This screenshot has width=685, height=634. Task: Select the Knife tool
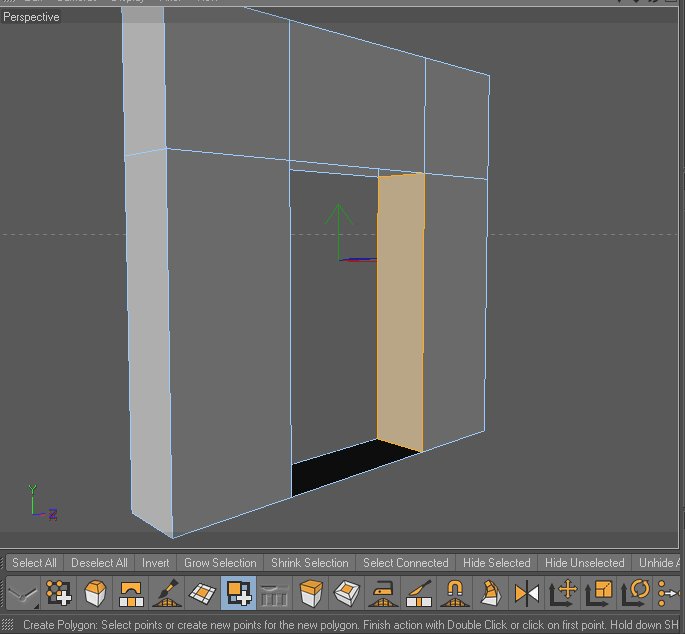click(x=419, y=593)
